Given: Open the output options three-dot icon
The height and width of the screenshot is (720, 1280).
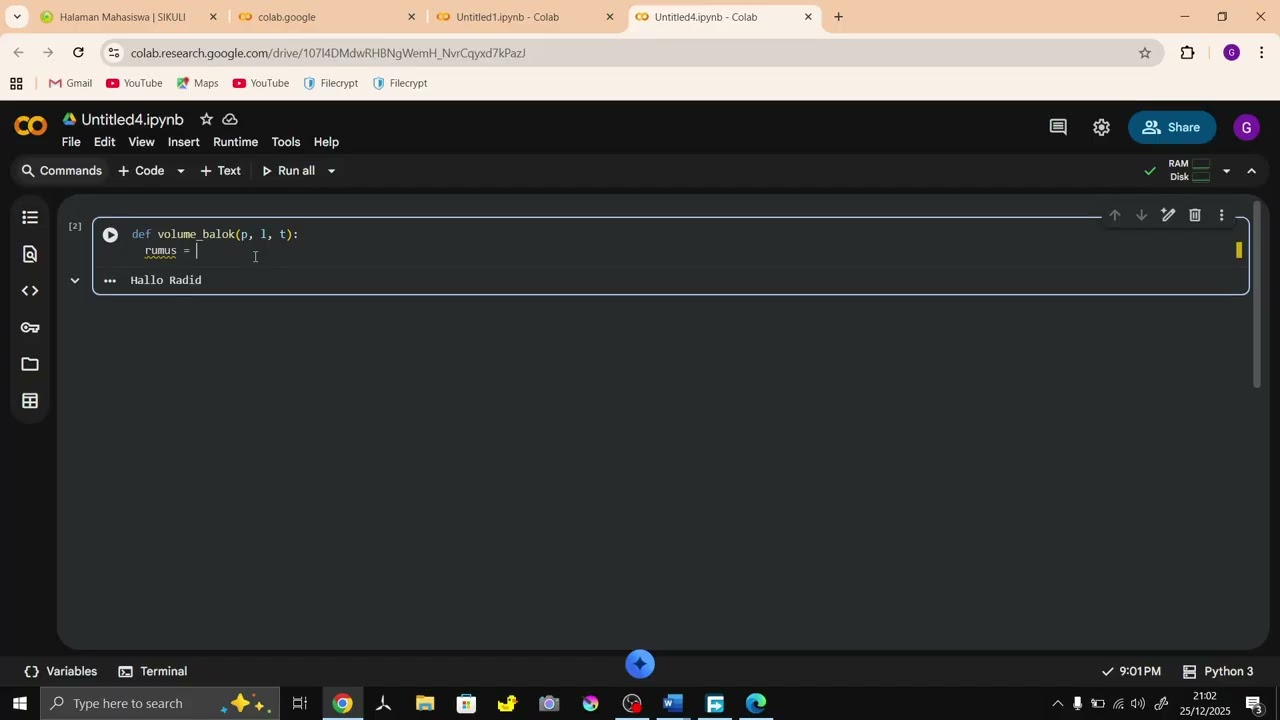Looking at the screenshot, I should tap(110, 281).
